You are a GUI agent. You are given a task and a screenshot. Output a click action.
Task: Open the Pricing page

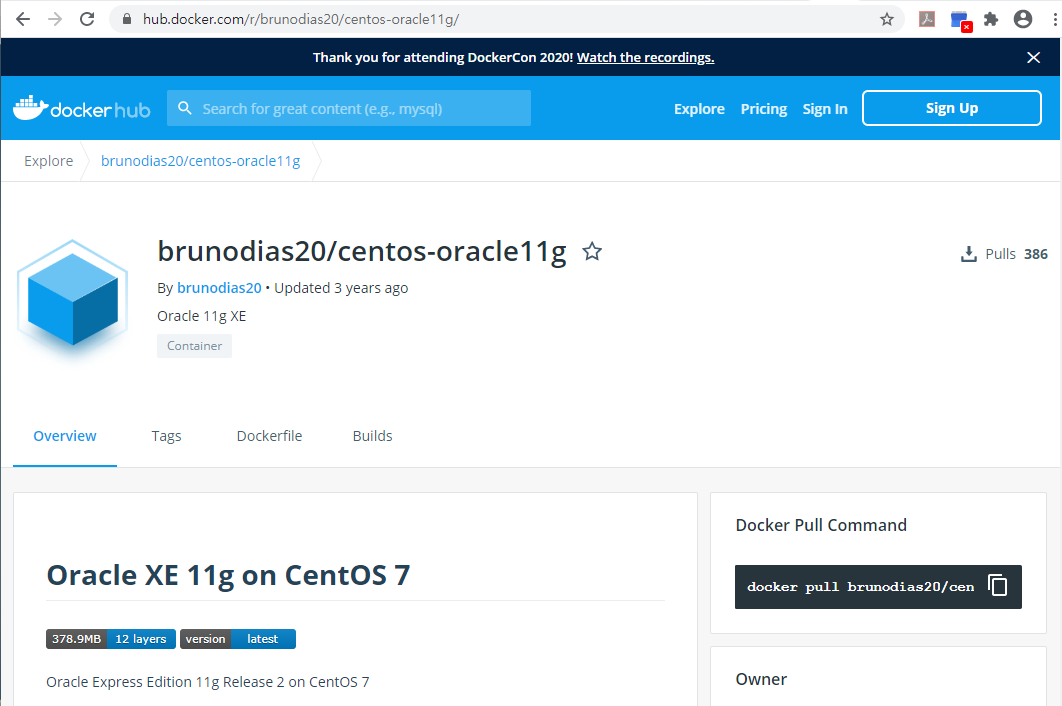click(x=763, y=109)
